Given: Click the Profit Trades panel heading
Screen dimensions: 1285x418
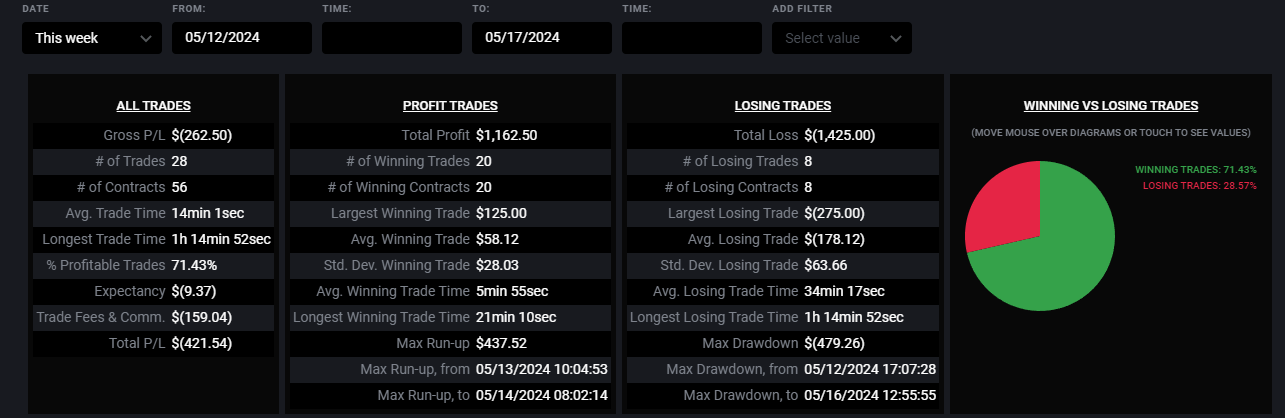Looking at the screenshot, I should point(450,105).
